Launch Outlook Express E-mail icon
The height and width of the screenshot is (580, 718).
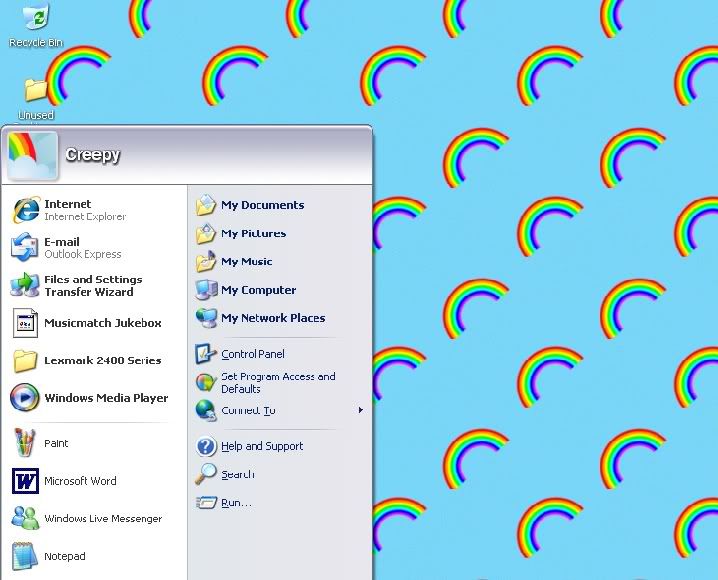pos(25,248)
